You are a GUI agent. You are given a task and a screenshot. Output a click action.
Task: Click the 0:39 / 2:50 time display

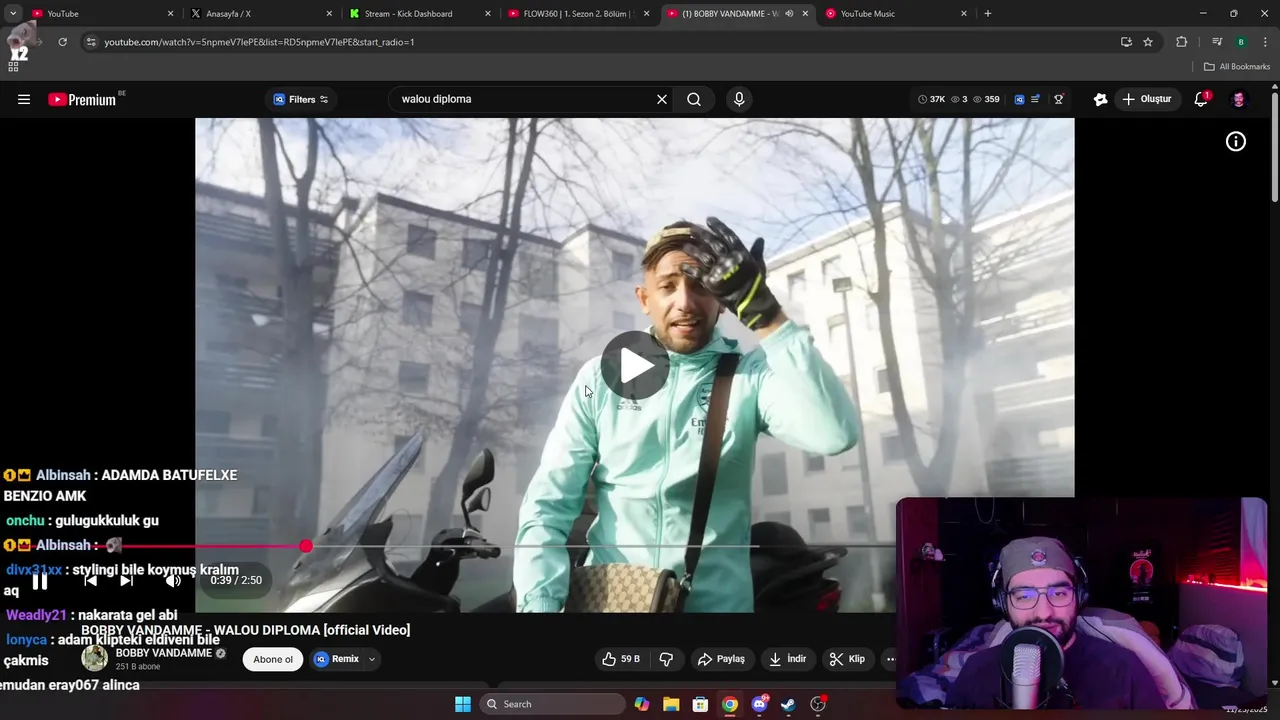pos(236,580)
